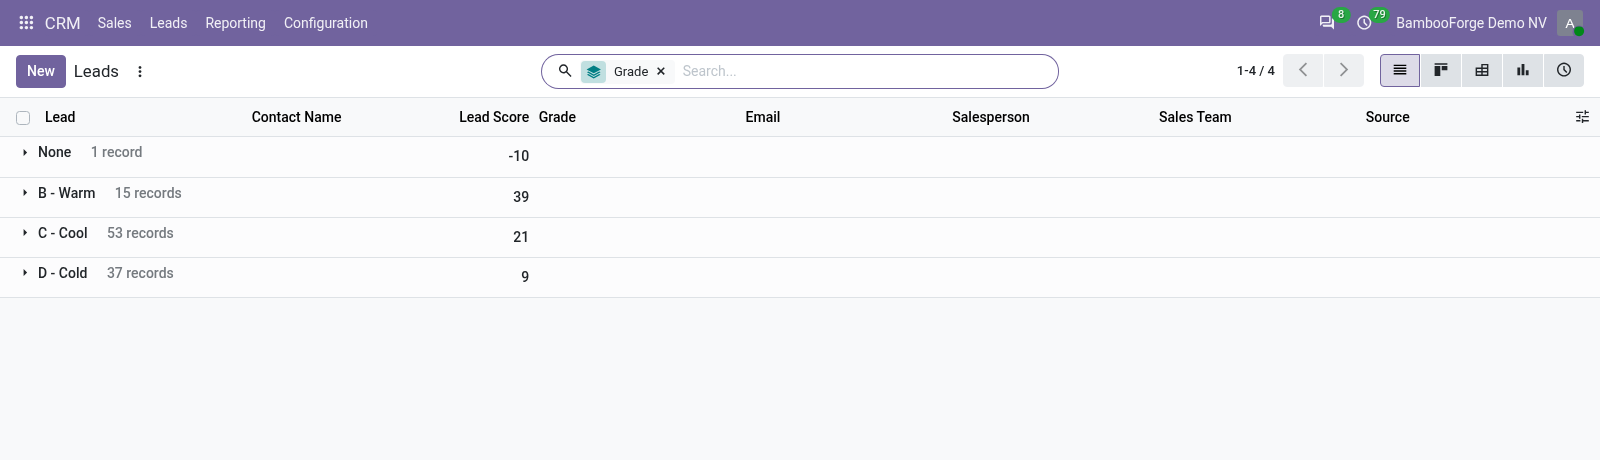The image size is (1600, 460).
Task: Open the discuss messages icon
Action: [1327, 23]
